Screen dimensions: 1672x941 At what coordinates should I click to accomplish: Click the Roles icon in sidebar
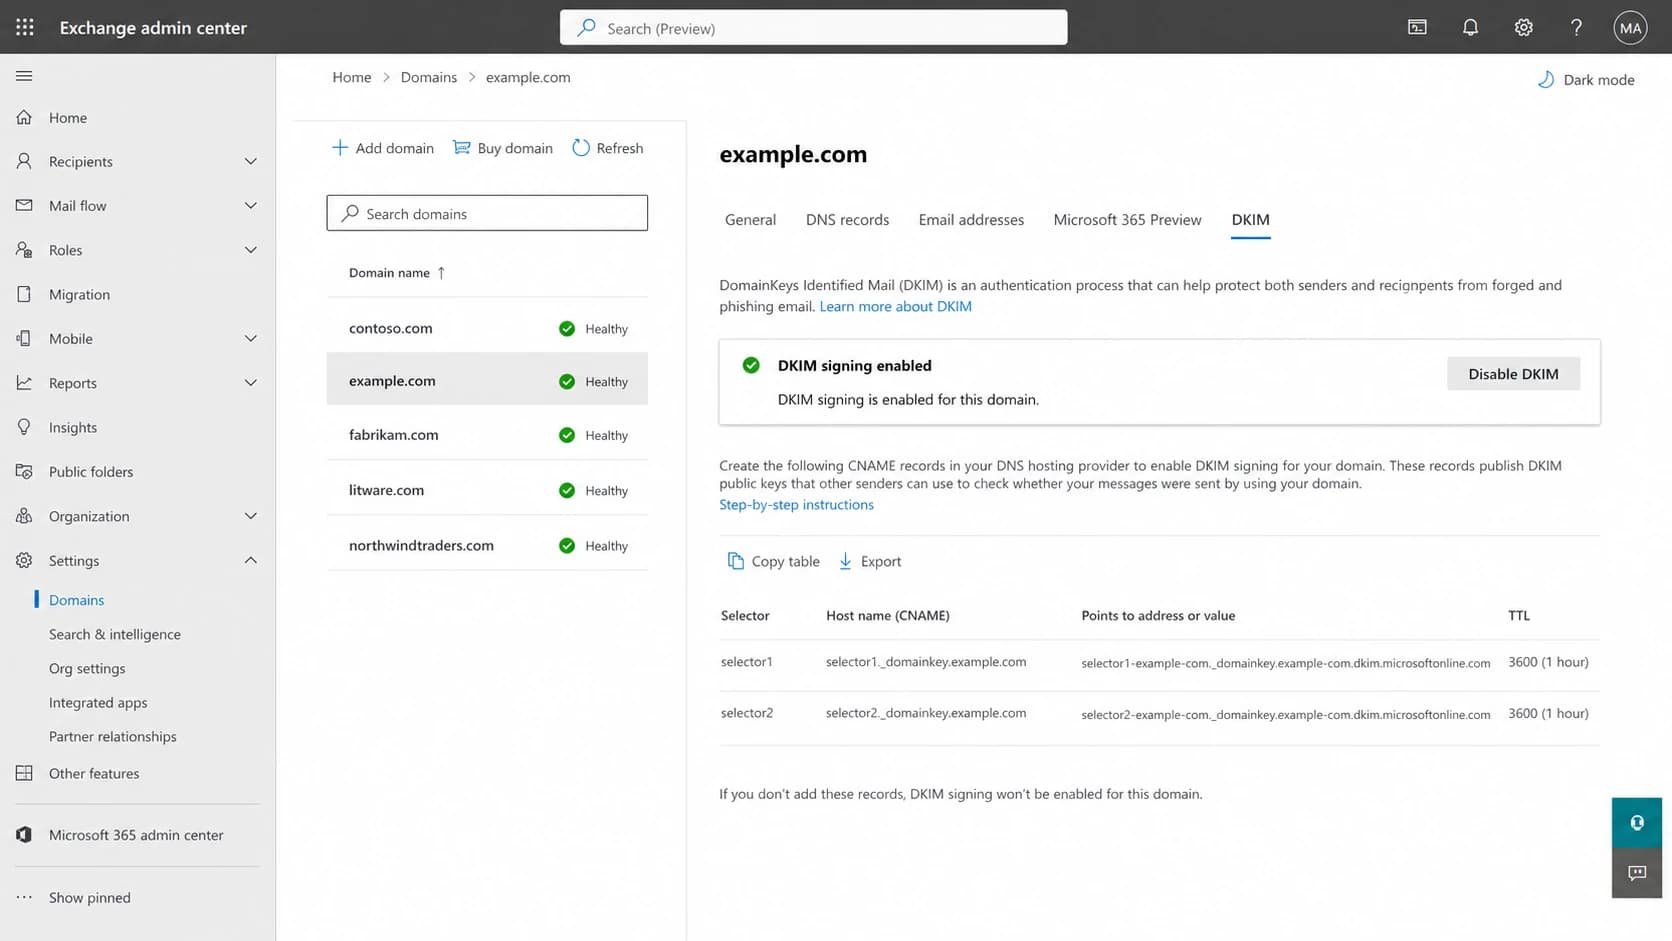pos(24,250)
